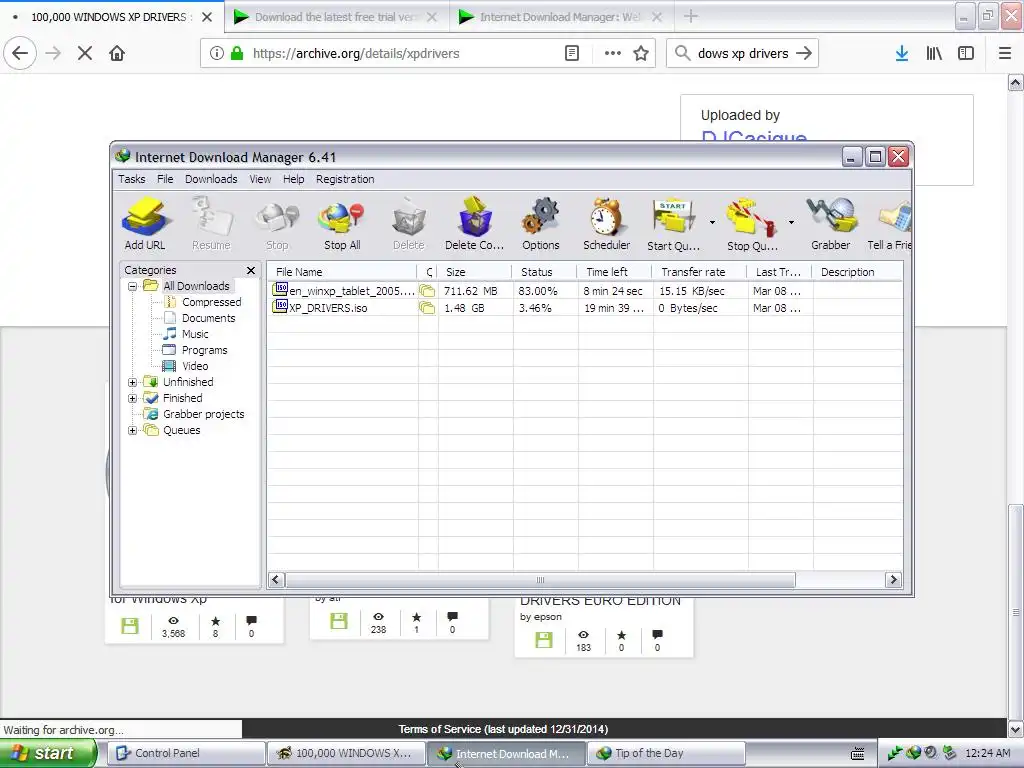The height and width of the screenshot is (768, 1024).
Task: Switch to Control Panel in the taskbar
Action: (x=185, y=753)
